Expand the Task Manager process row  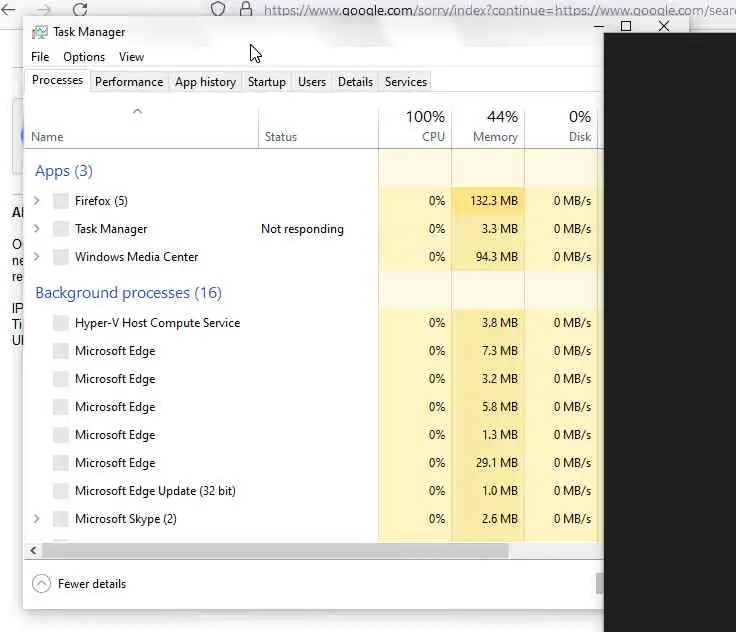click(x=37, y=229)
